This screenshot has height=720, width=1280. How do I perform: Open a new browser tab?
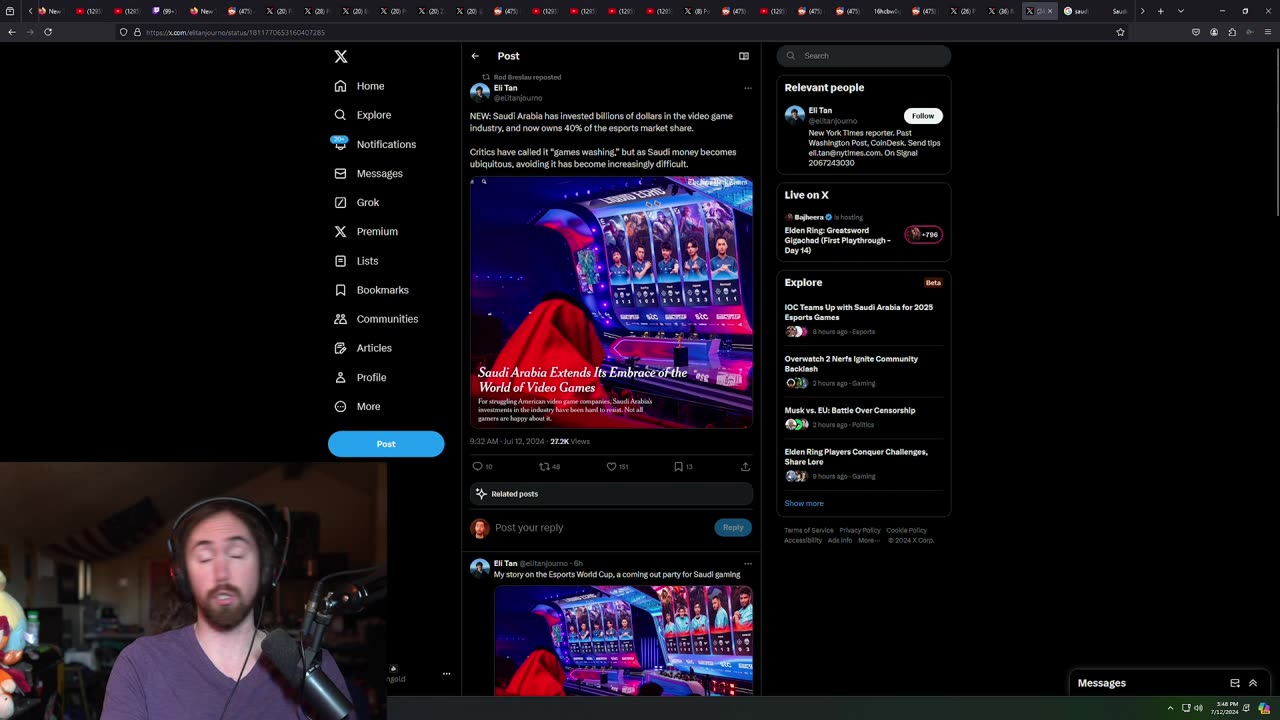[1160, 11]
